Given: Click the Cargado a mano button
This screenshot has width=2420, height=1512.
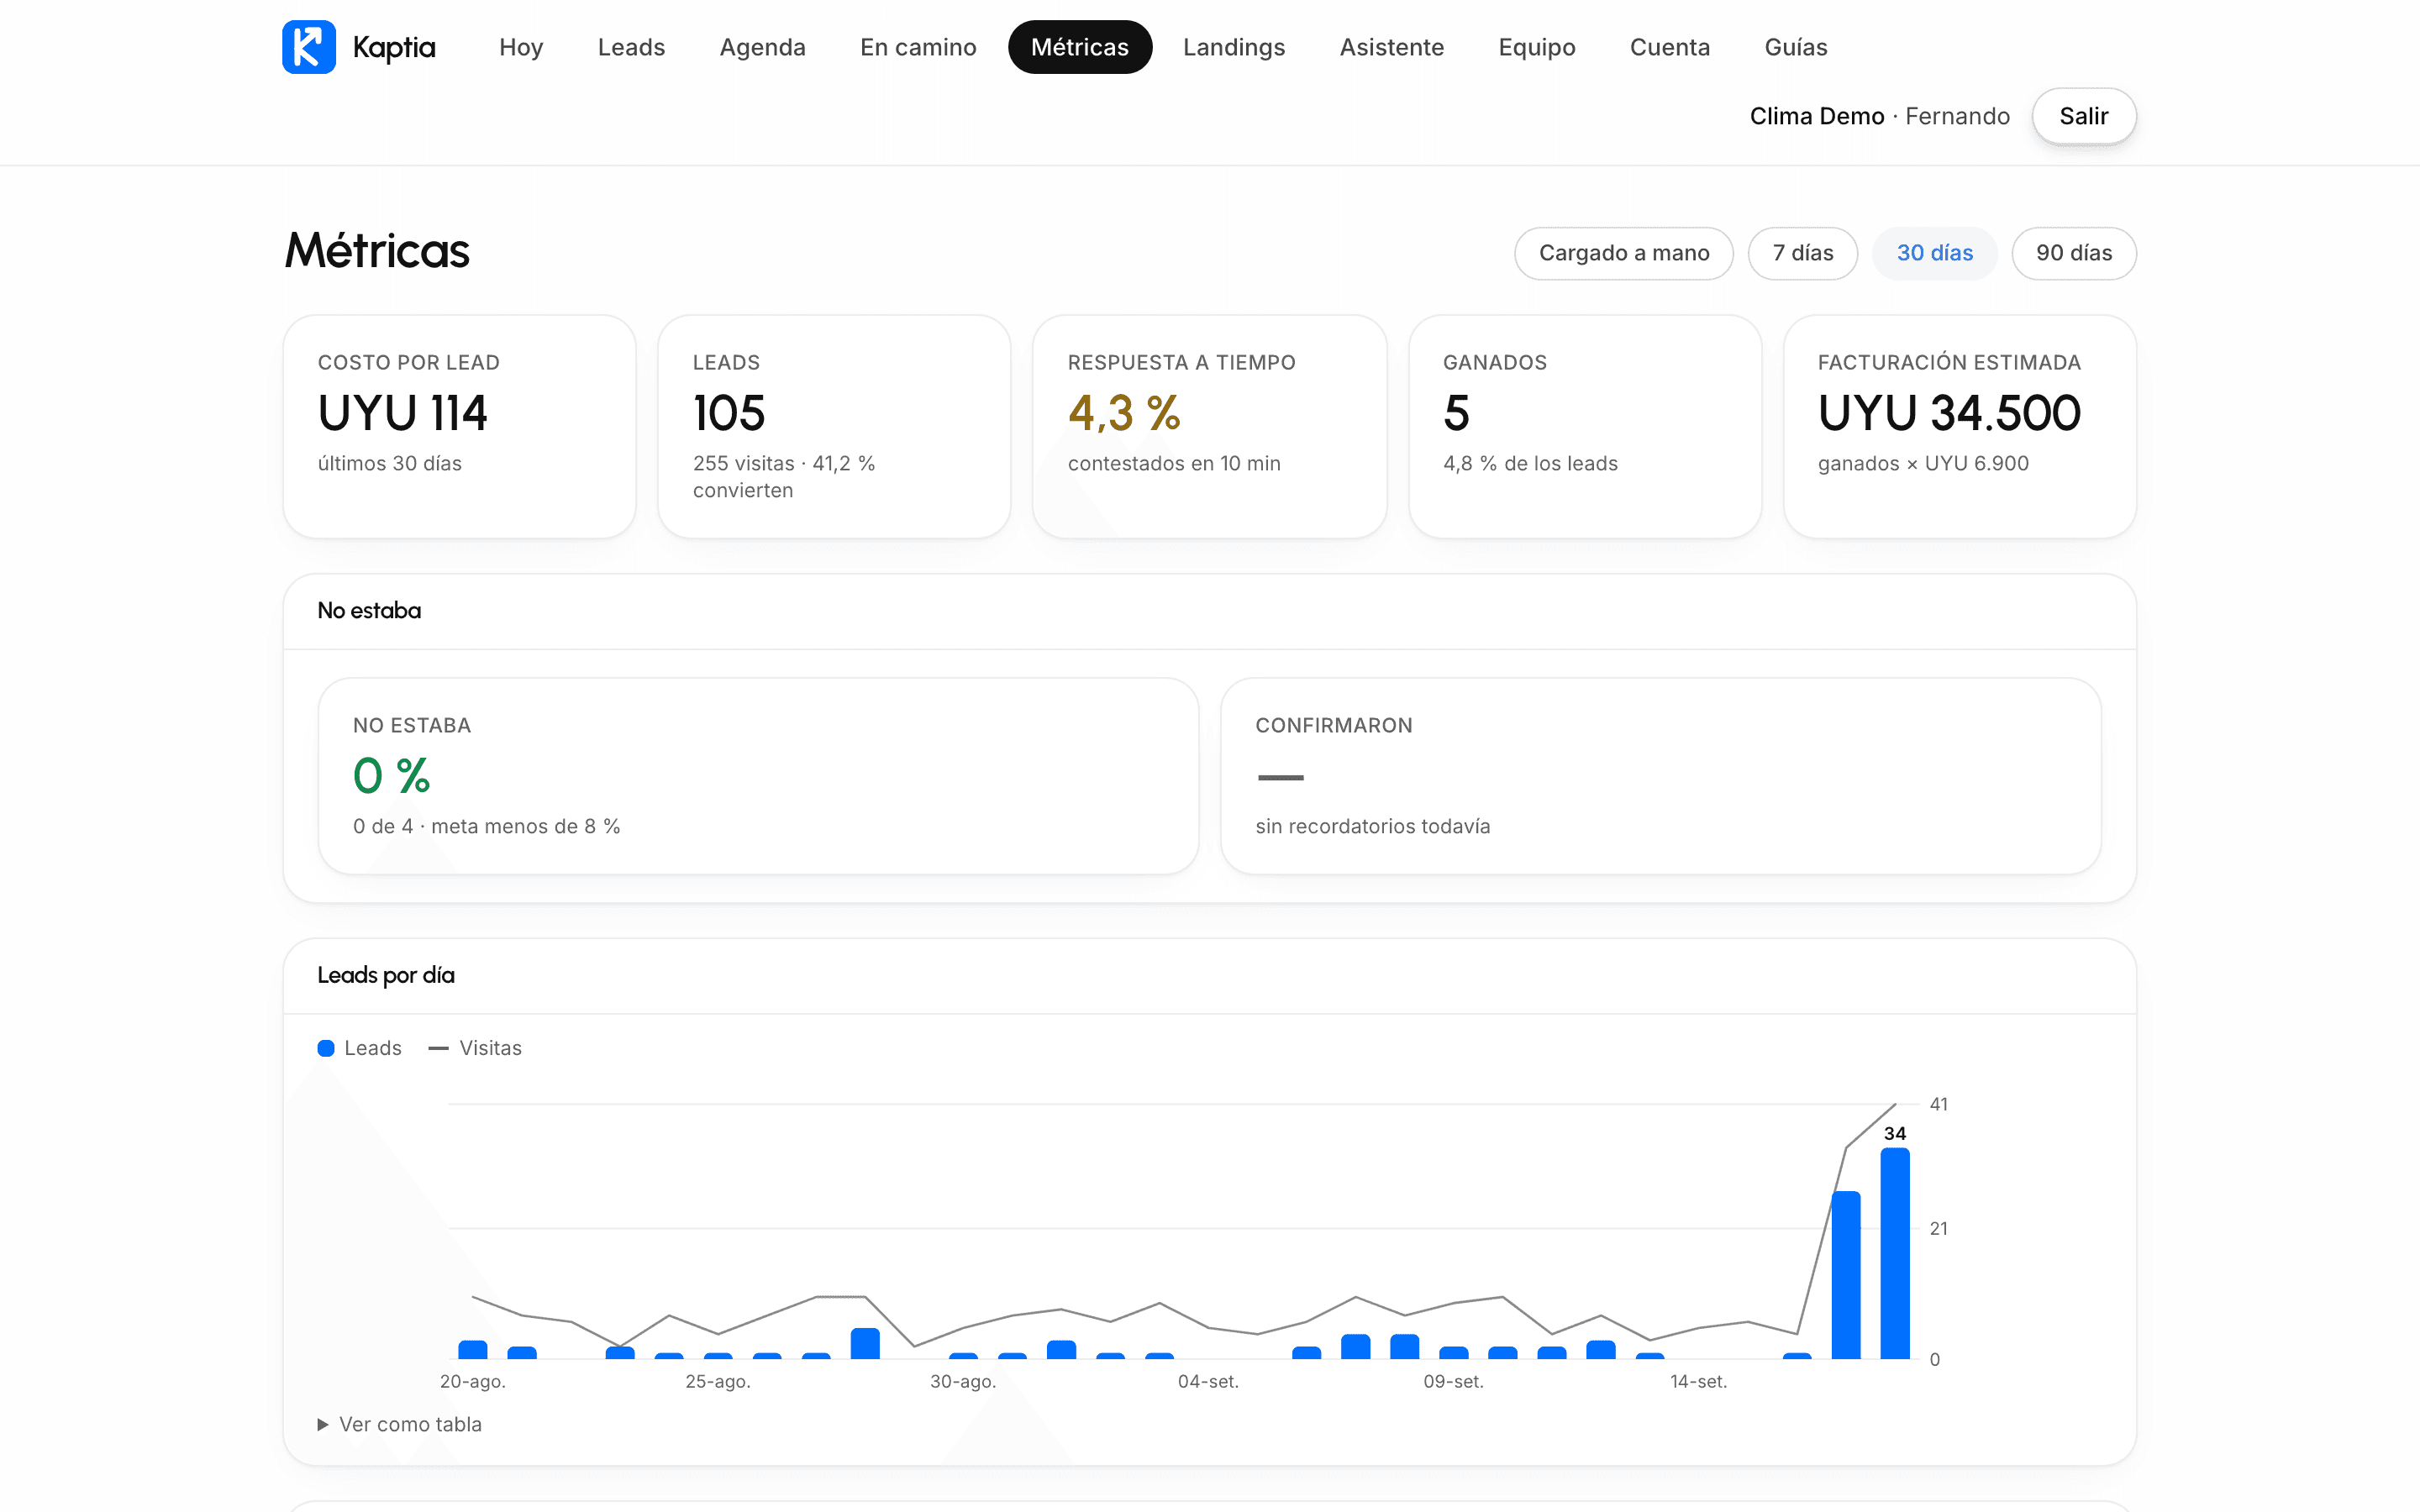Looking at the screenshot, I should coord(1624,253).
